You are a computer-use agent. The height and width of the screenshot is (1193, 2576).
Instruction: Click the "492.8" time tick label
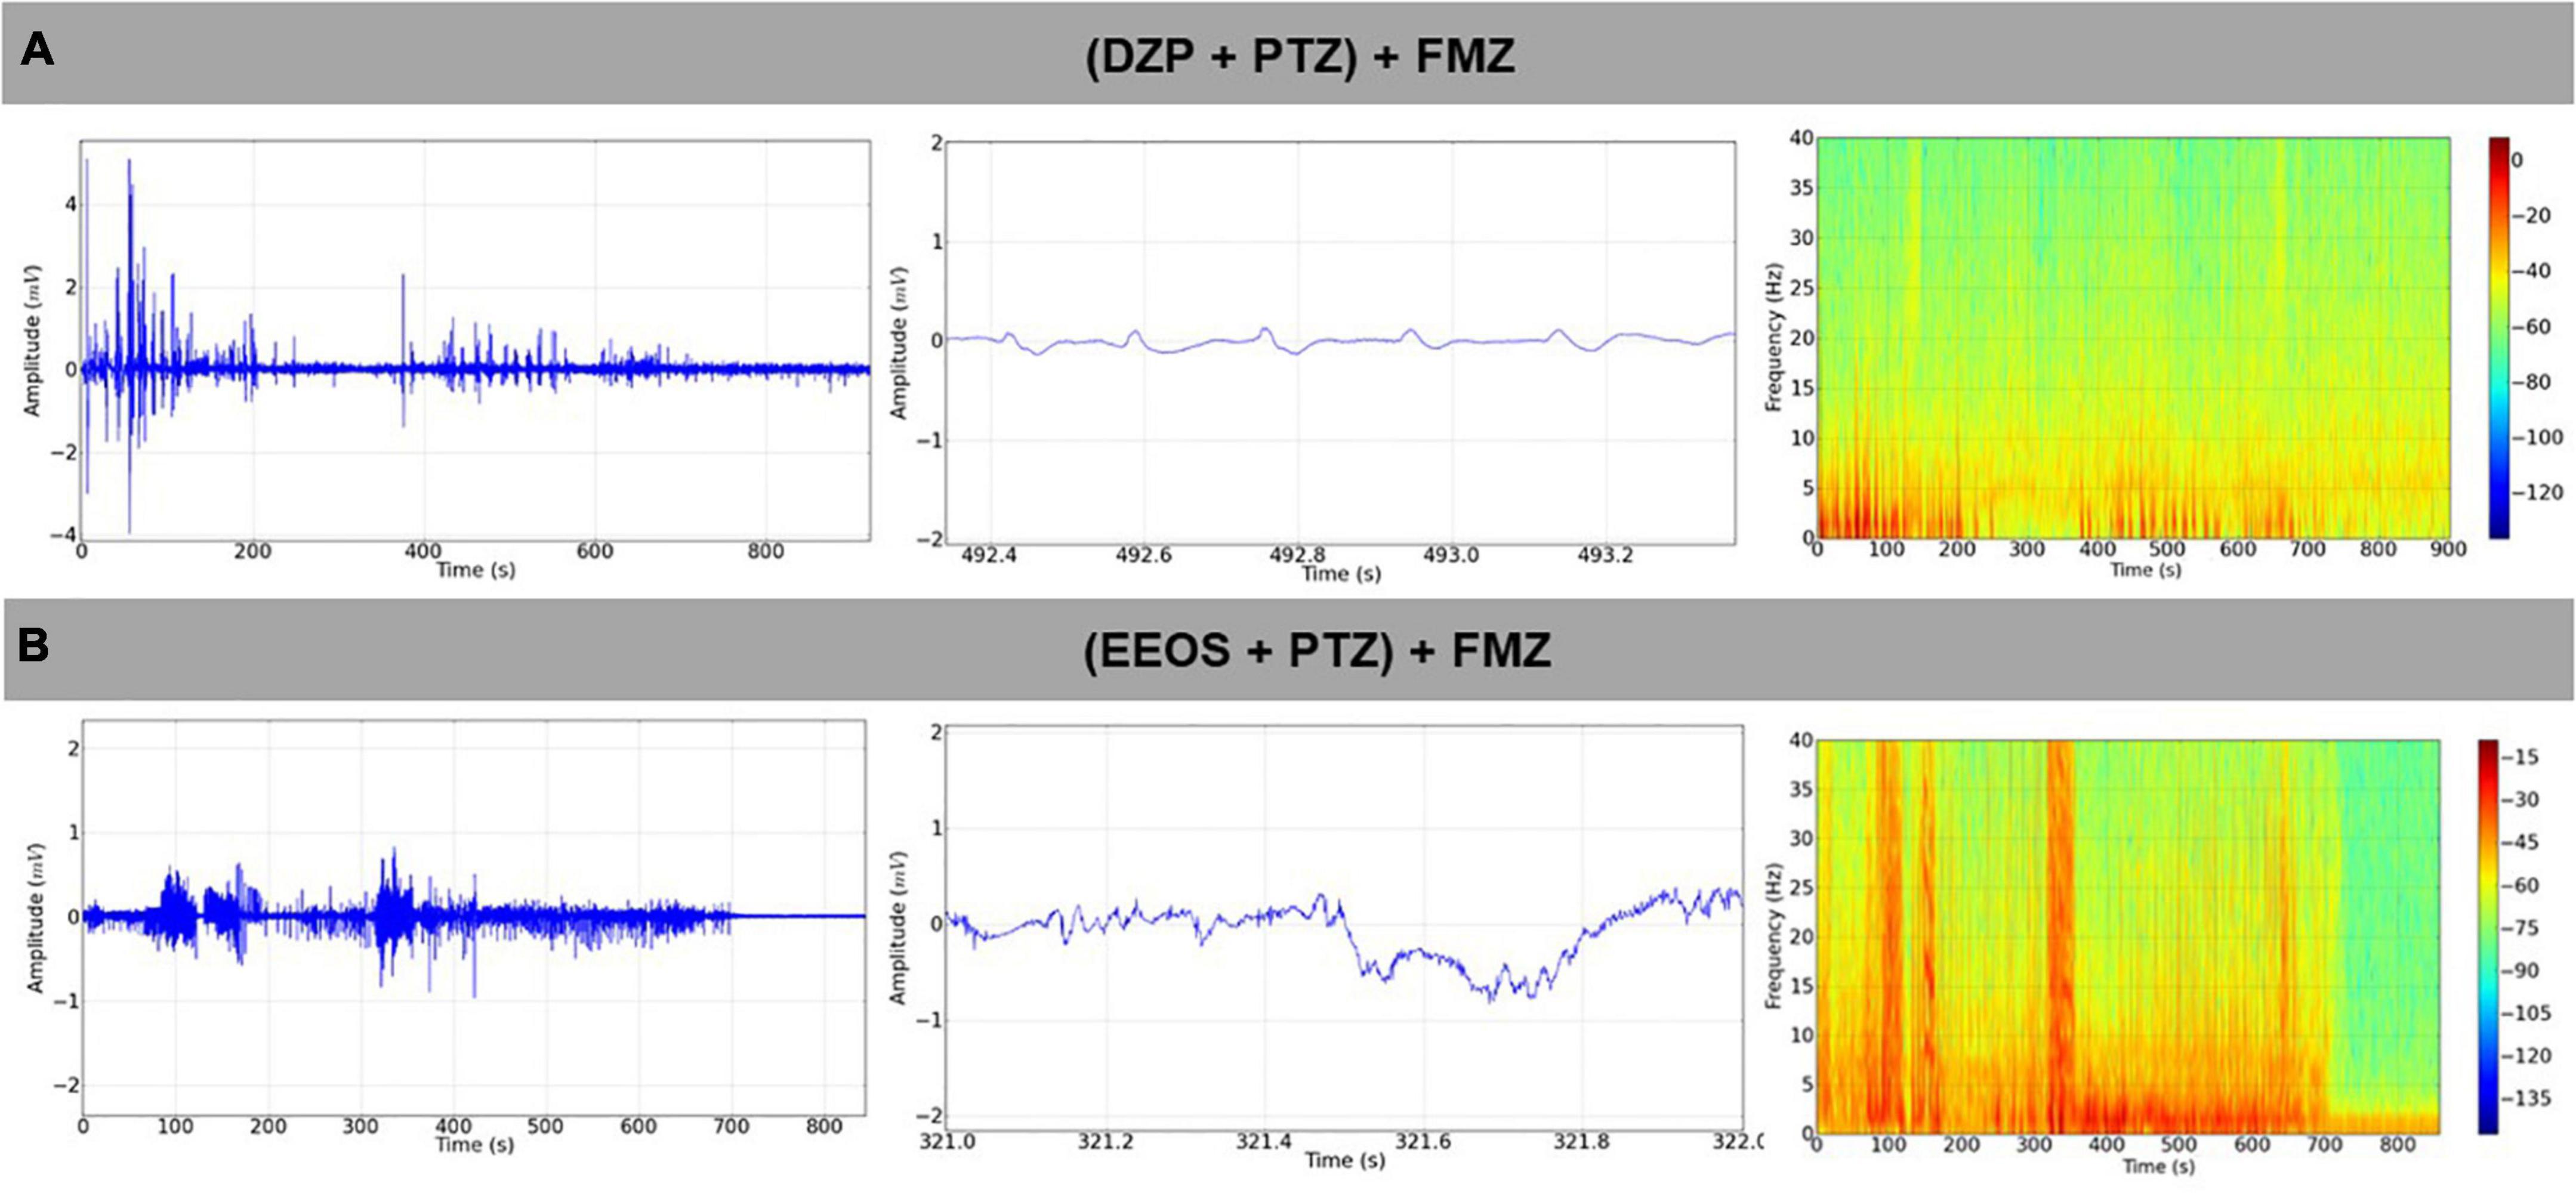click(x=1297, y=556)
